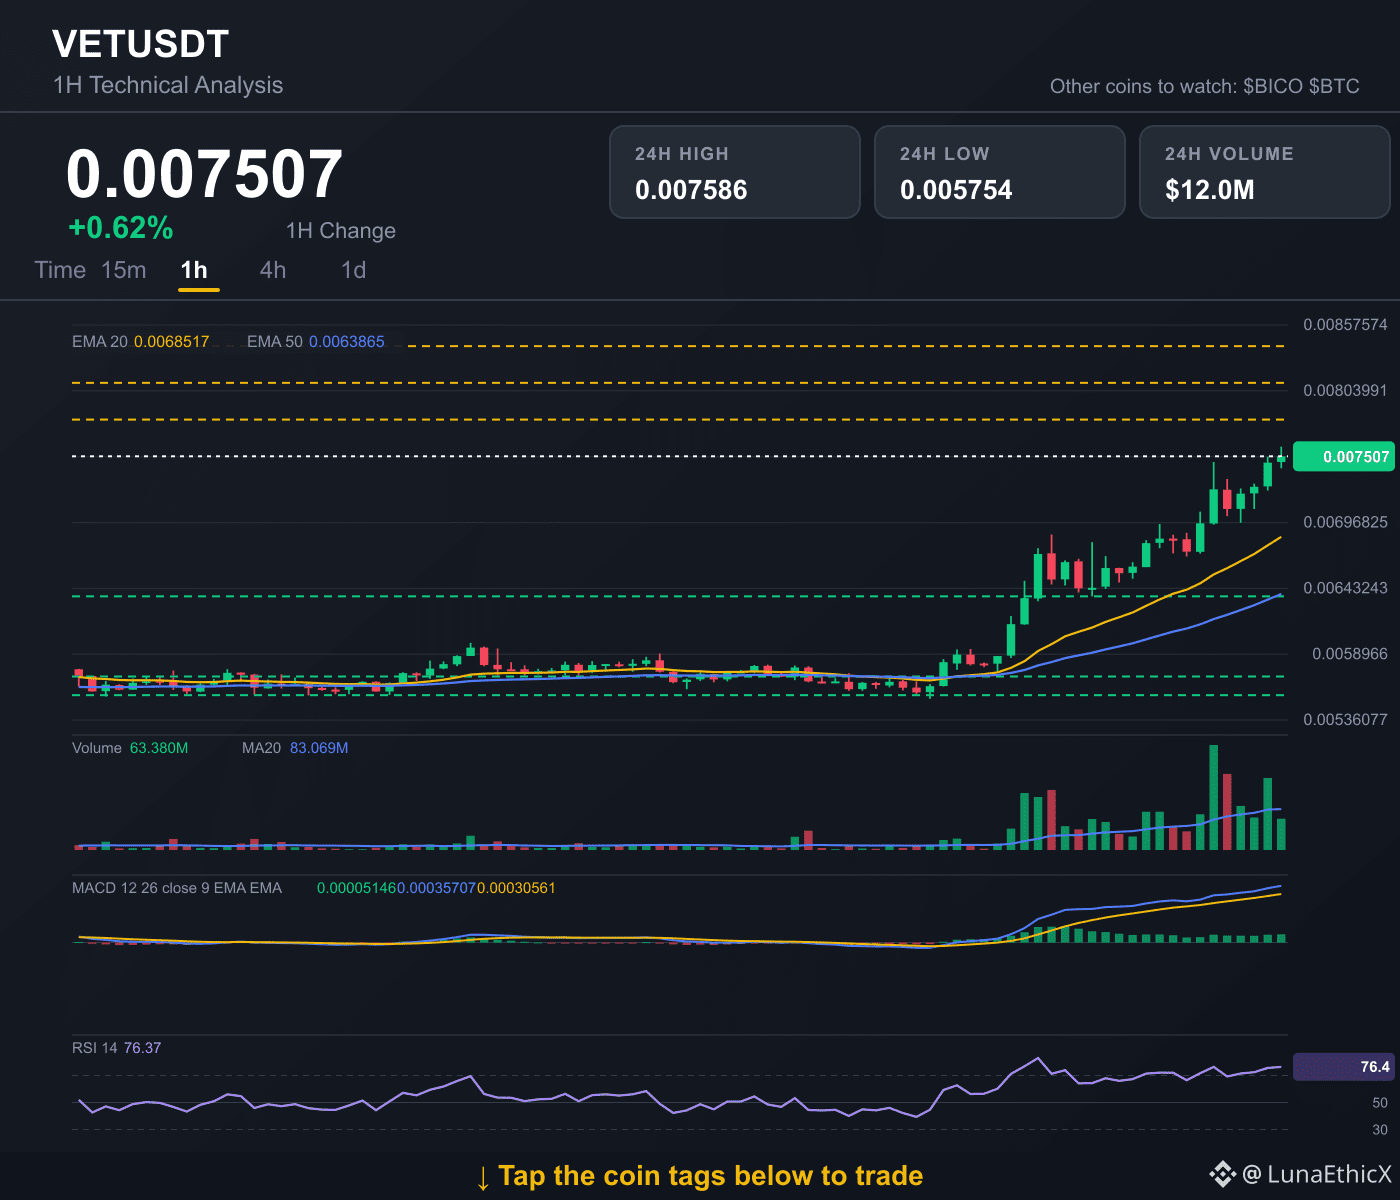Click the 1H Change label
The width and height of the screenshot is (1400, 1200).
coord(341,231)
